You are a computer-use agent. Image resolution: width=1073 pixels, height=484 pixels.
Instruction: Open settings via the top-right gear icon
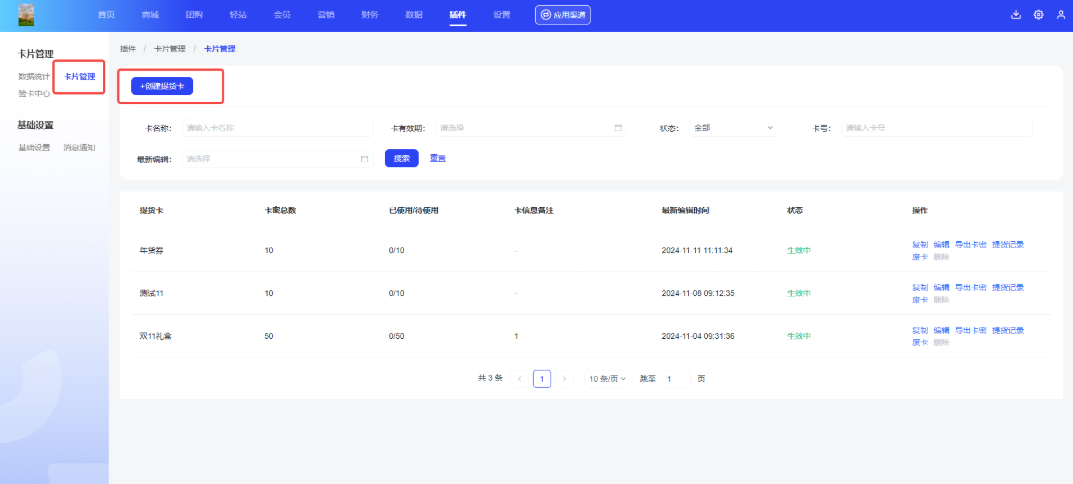pos(1038,15)
